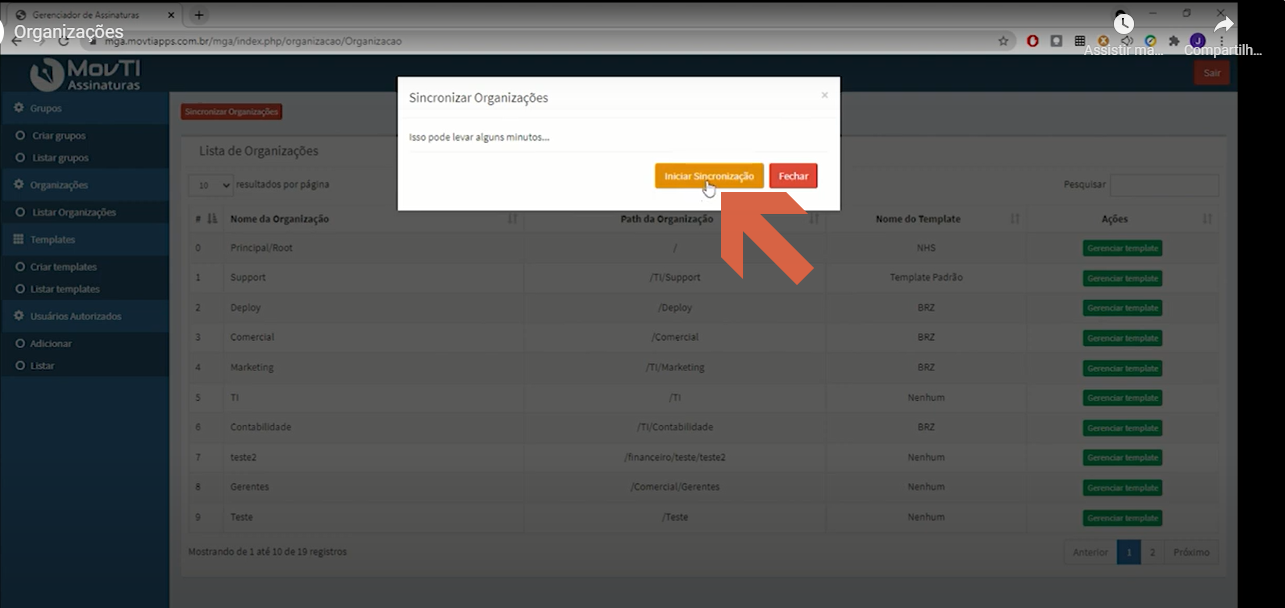Click the Template Padrão cell
1285x608 pixels.
(926, 278)
